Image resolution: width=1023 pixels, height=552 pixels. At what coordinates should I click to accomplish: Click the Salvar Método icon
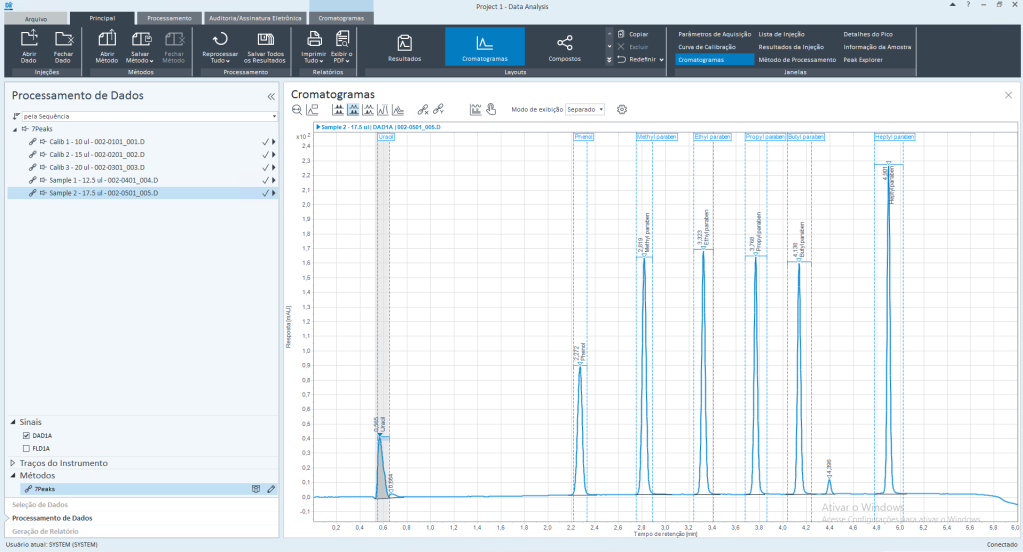(141, 39)
